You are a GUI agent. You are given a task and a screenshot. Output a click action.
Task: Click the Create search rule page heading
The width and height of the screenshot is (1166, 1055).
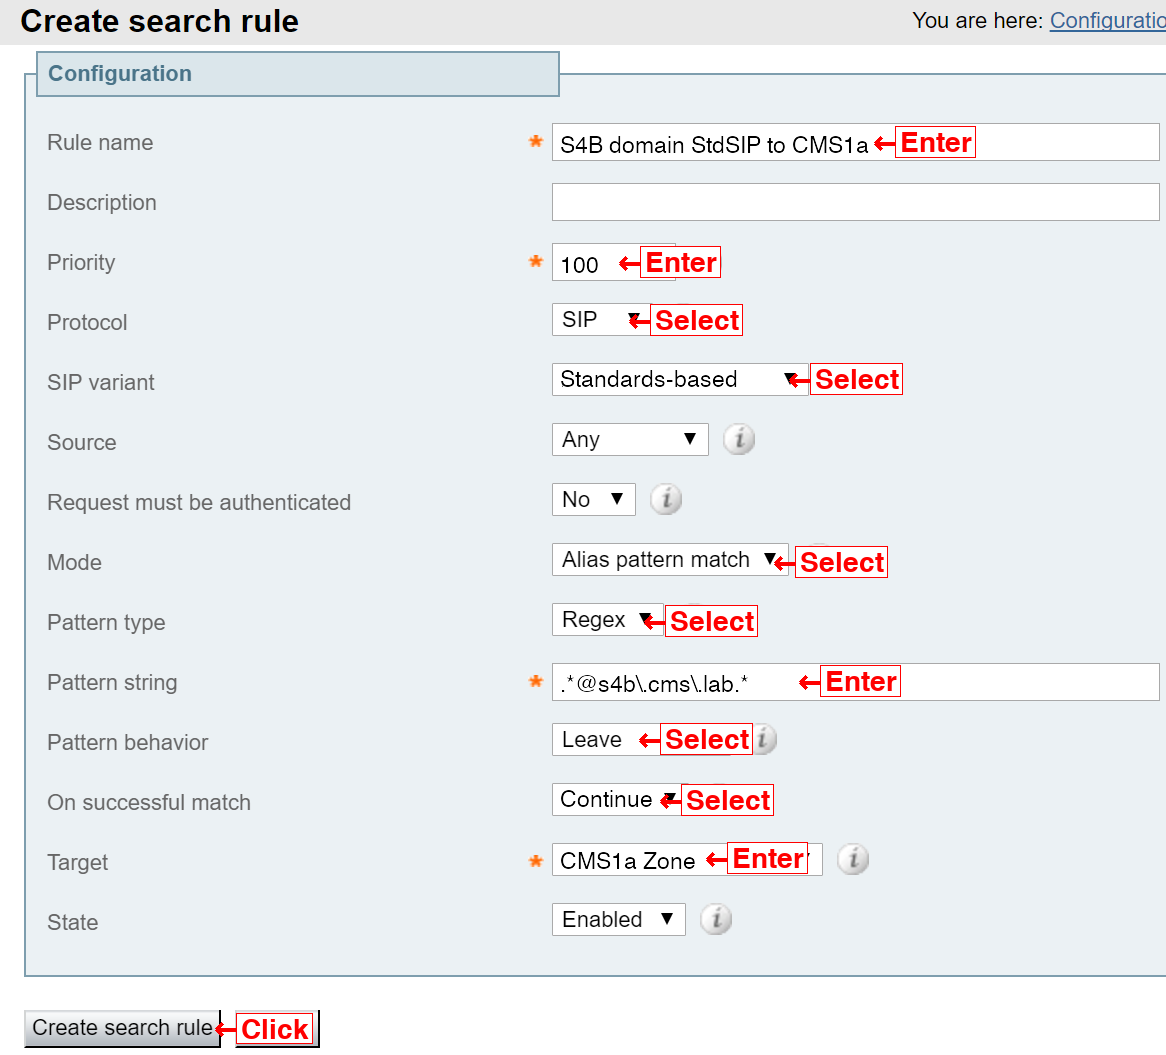click(x=160, y=21)
